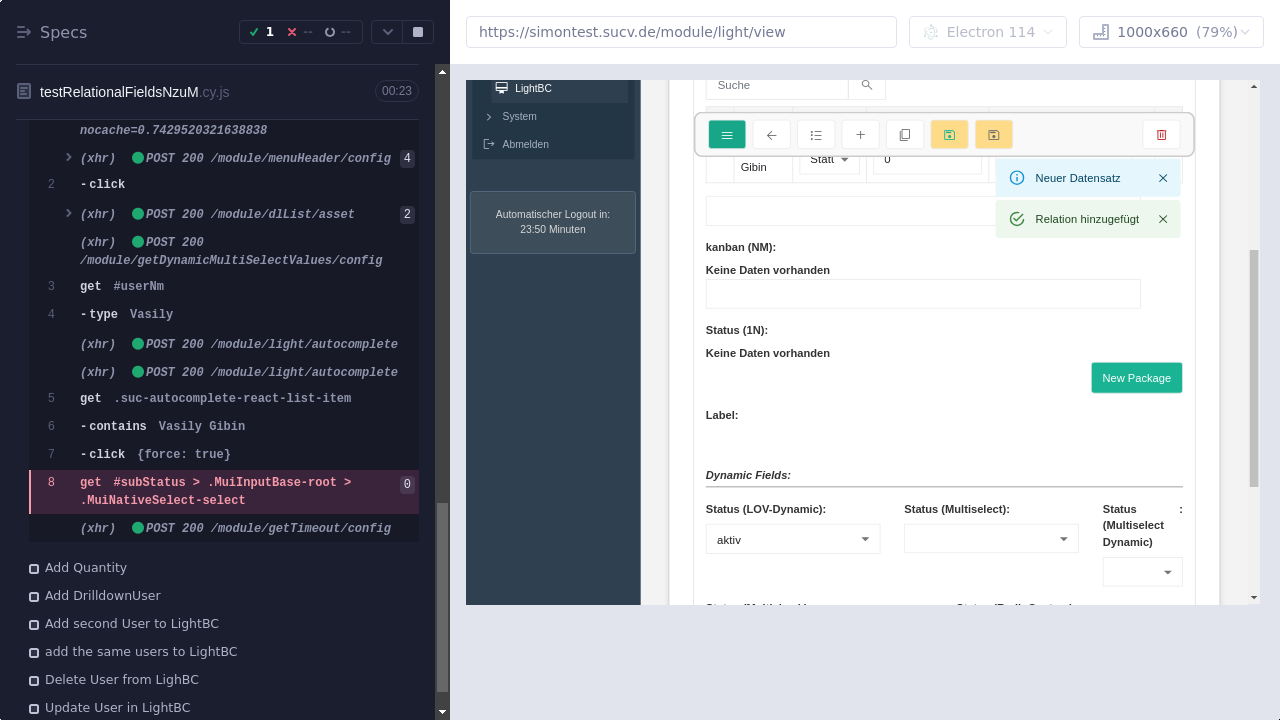Open the list view toolbar icon

(x=816, y=135)
